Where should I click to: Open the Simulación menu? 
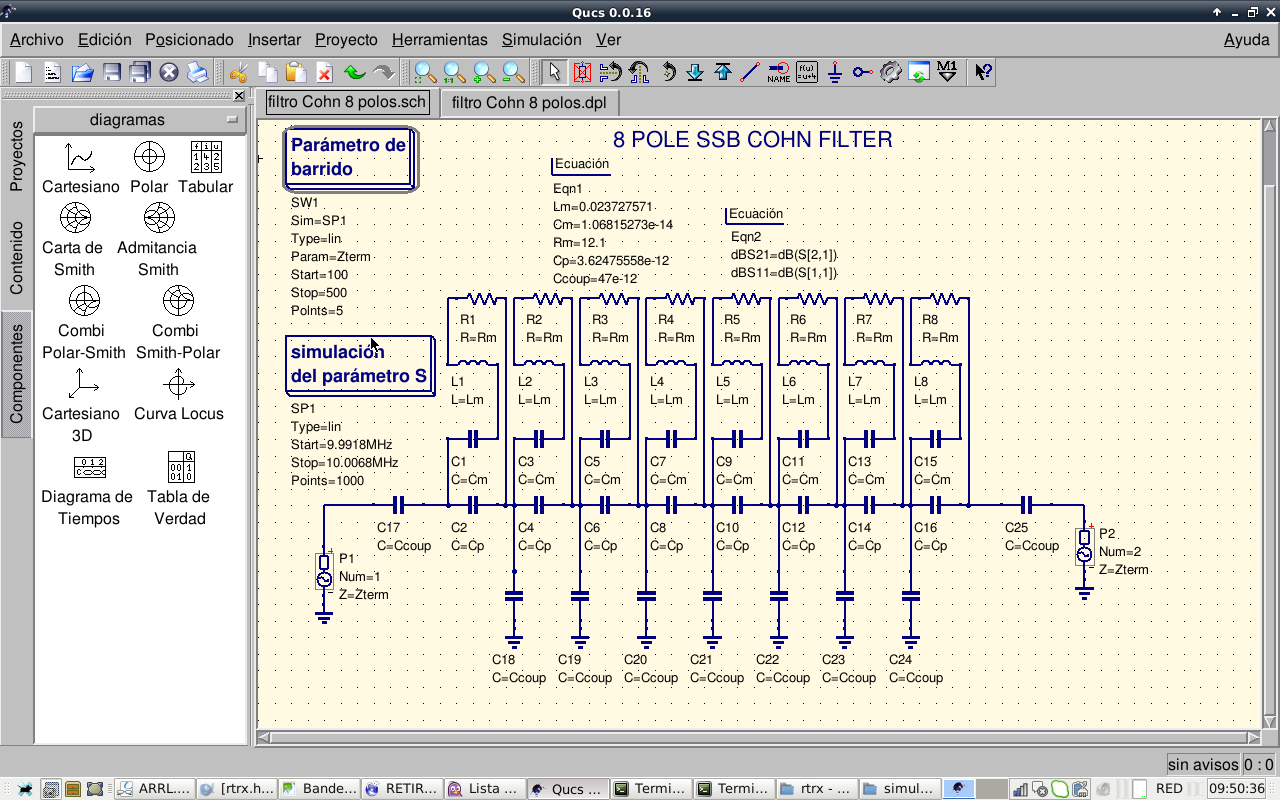tap(541, 40)
